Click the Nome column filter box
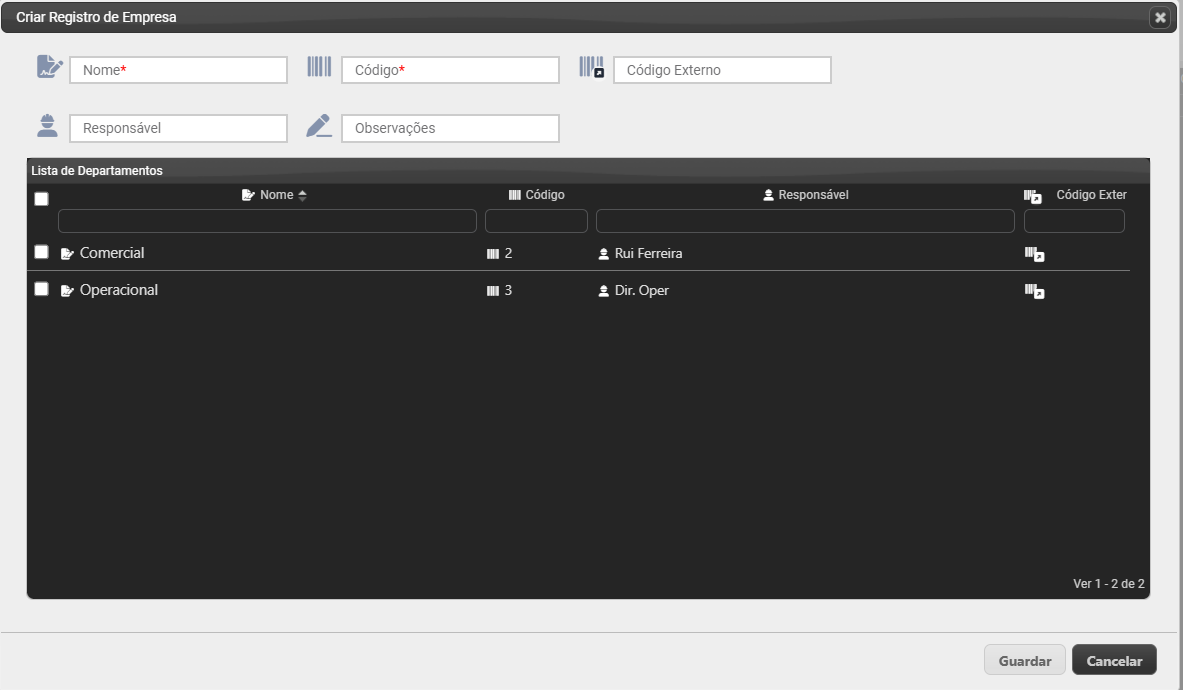The width and height of the screenshot is (1183, 690). [267, 221]
